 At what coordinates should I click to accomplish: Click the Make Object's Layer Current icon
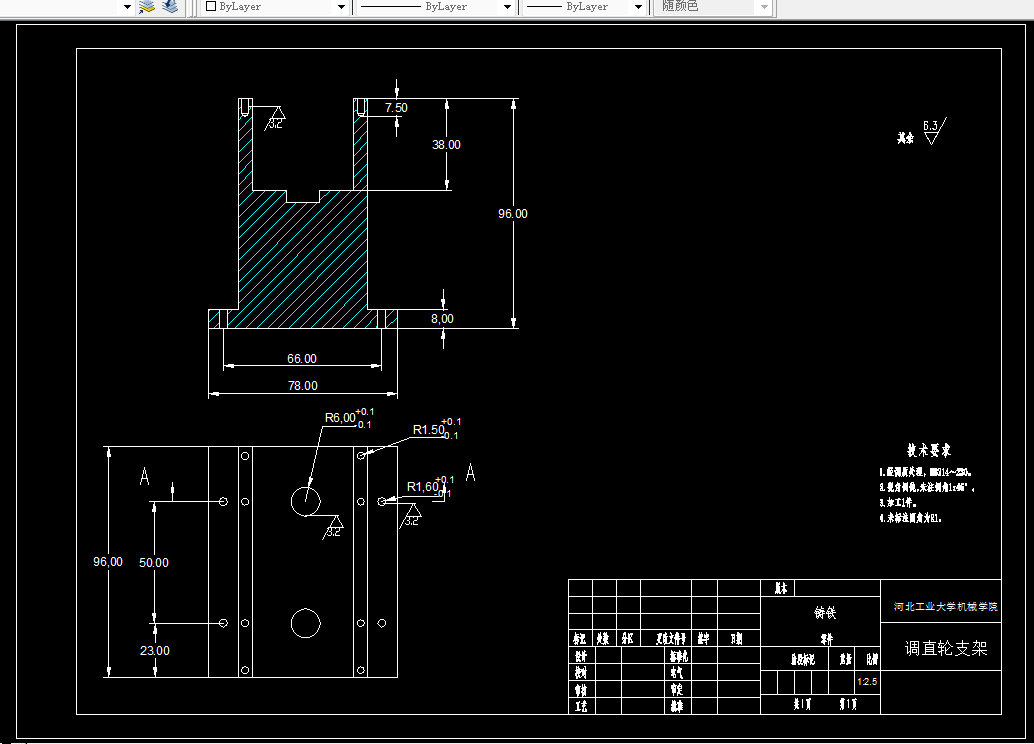click(x=146, y=7)
